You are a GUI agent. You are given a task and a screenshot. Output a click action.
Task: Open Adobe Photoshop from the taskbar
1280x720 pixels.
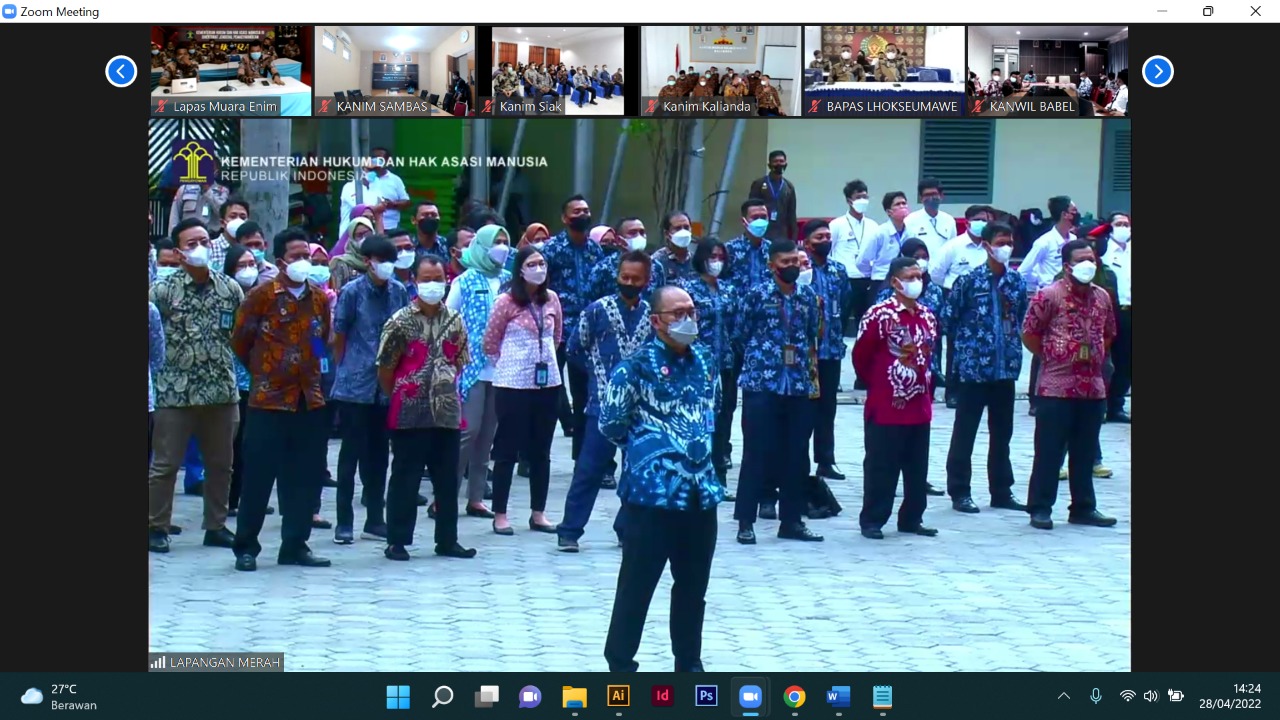[x=706, y=696]
